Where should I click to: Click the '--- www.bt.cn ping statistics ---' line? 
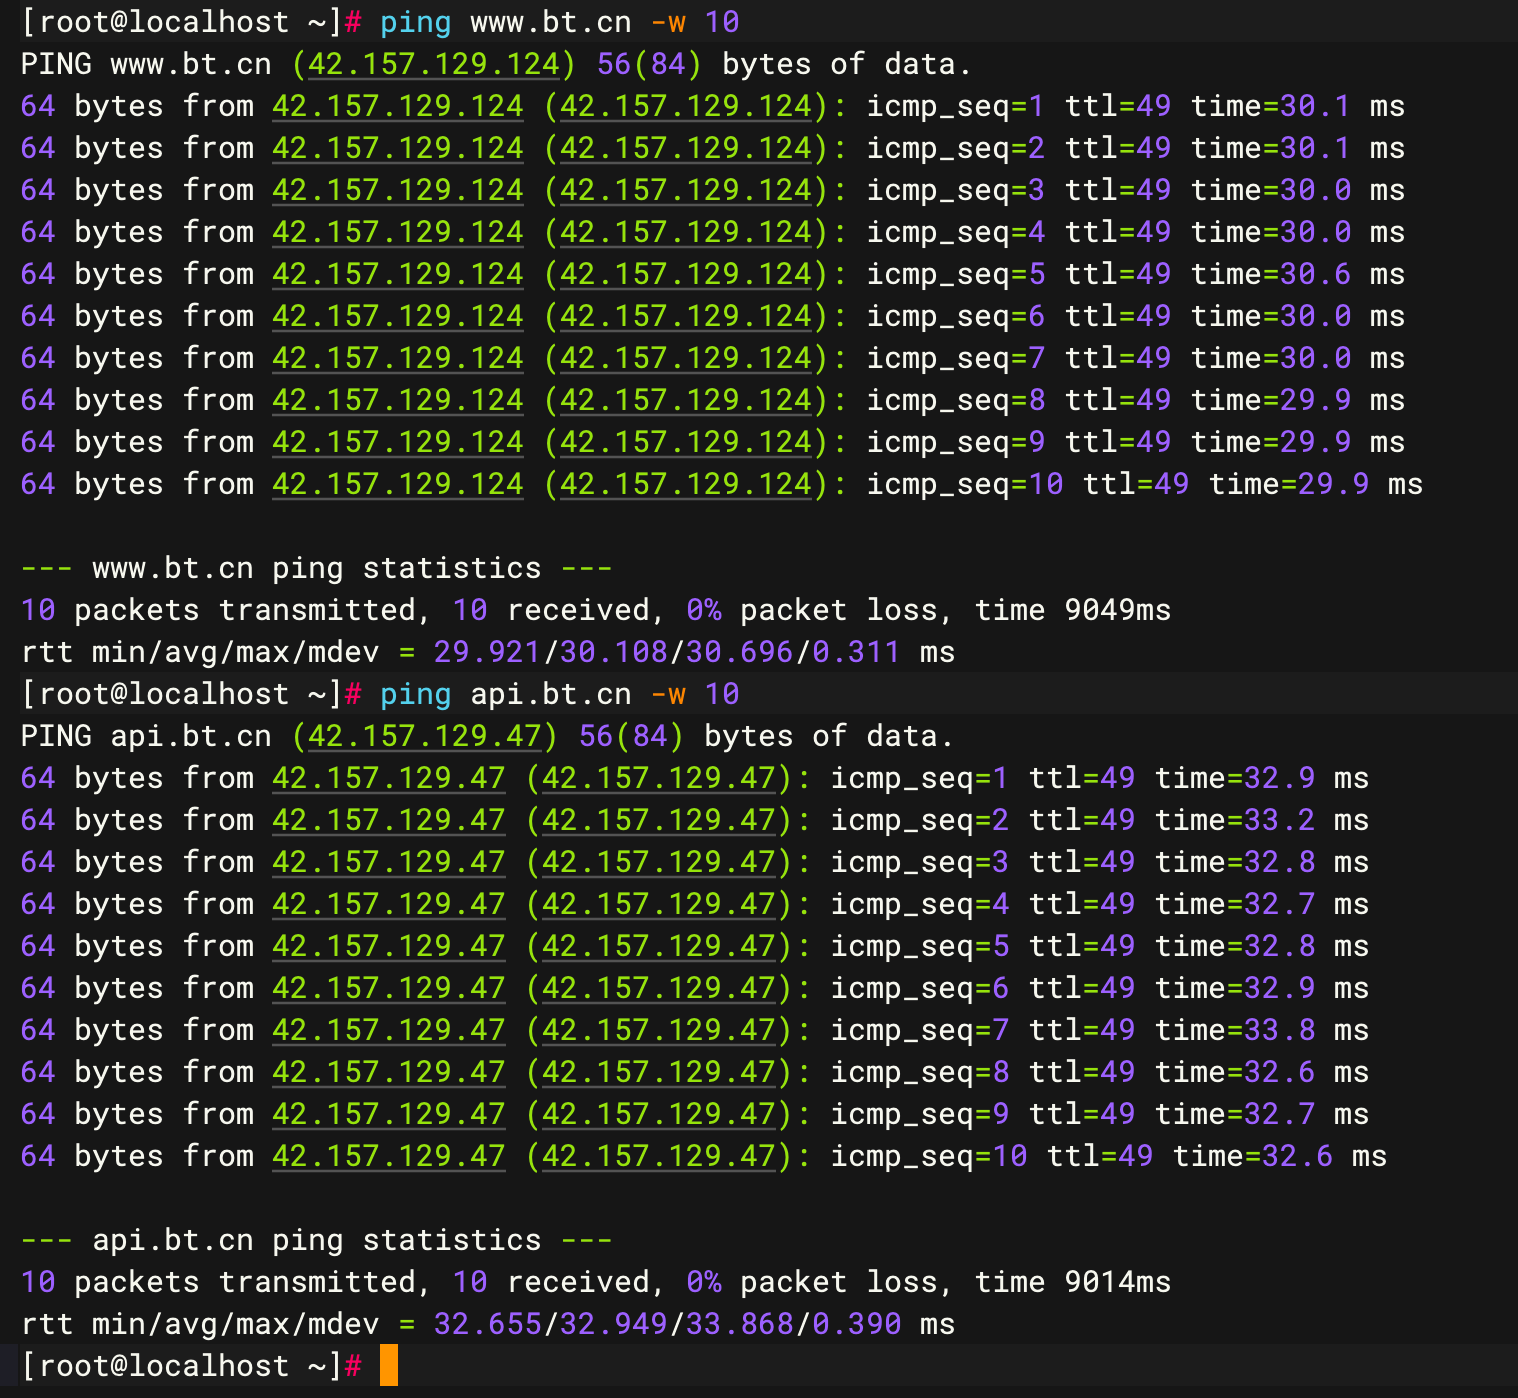click(x=317, y=568)
